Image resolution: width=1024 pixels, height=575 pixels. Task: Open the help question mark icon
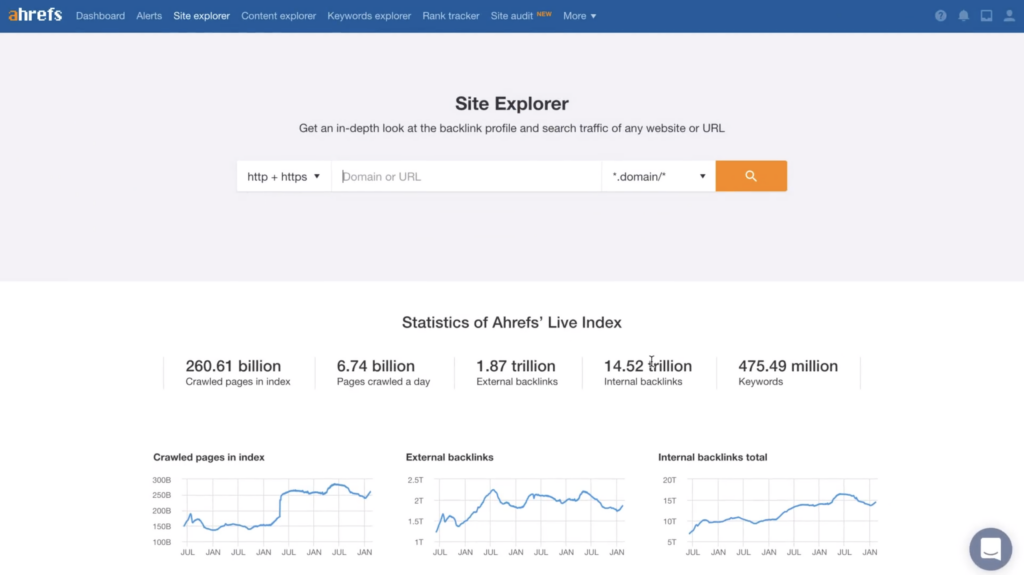point(940,16)
